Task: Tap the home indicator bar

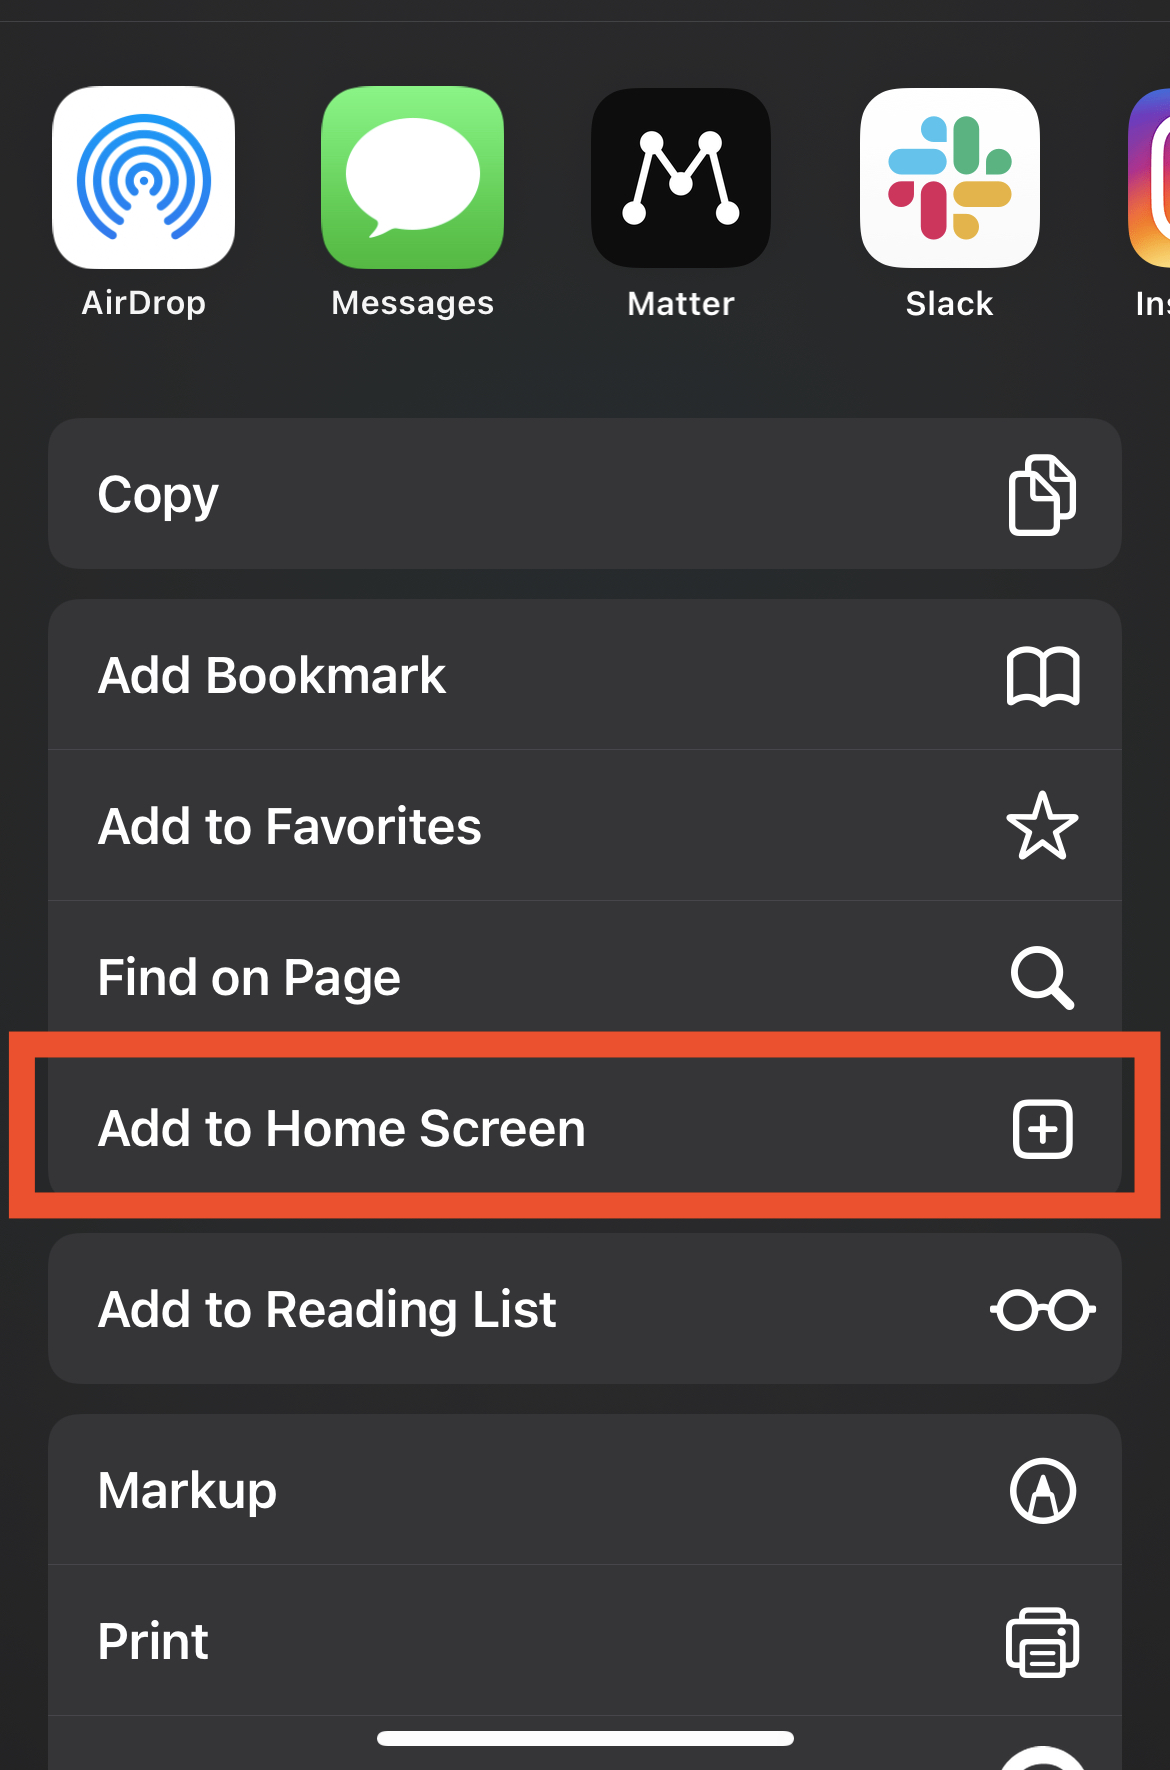Action: tap(585, 1738)
